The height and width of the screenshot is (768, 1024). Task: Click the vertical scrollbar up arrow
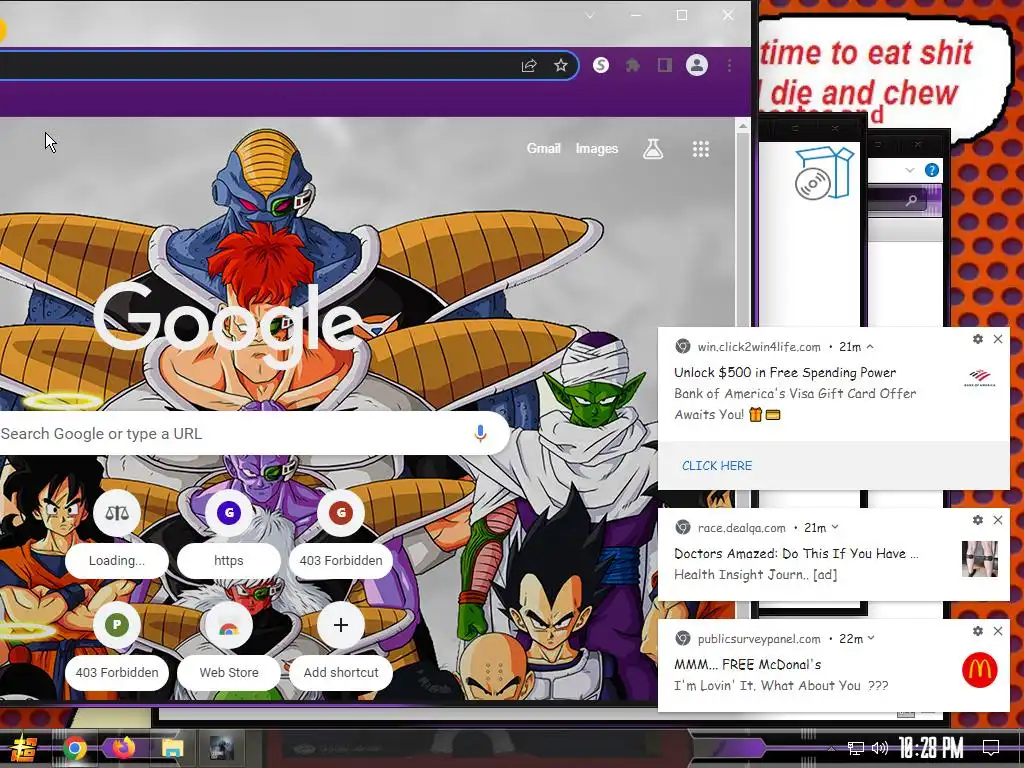click(x=743, y=126)
